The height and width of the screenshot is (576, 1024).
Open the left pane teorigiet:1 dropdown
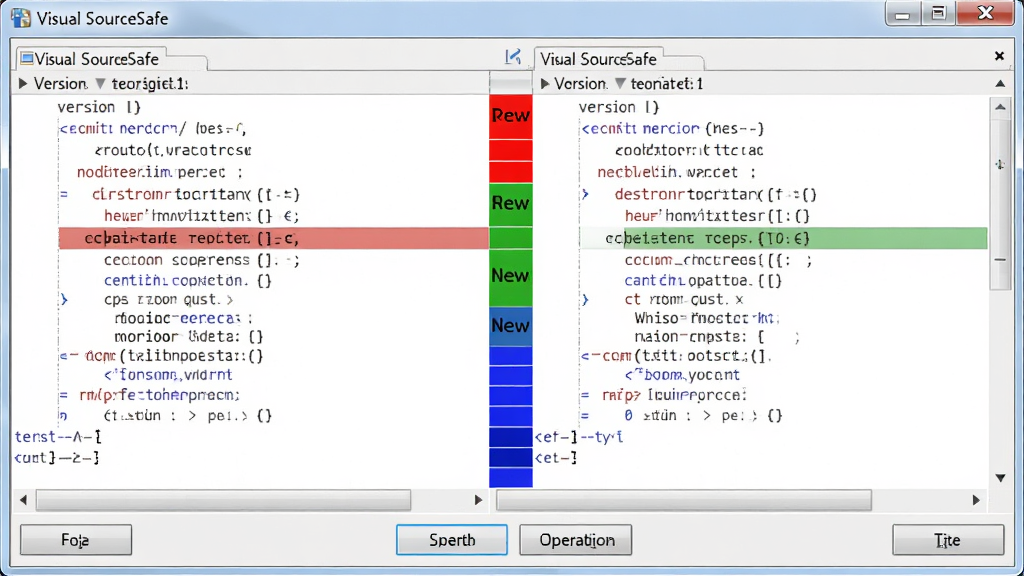[100, 84]
